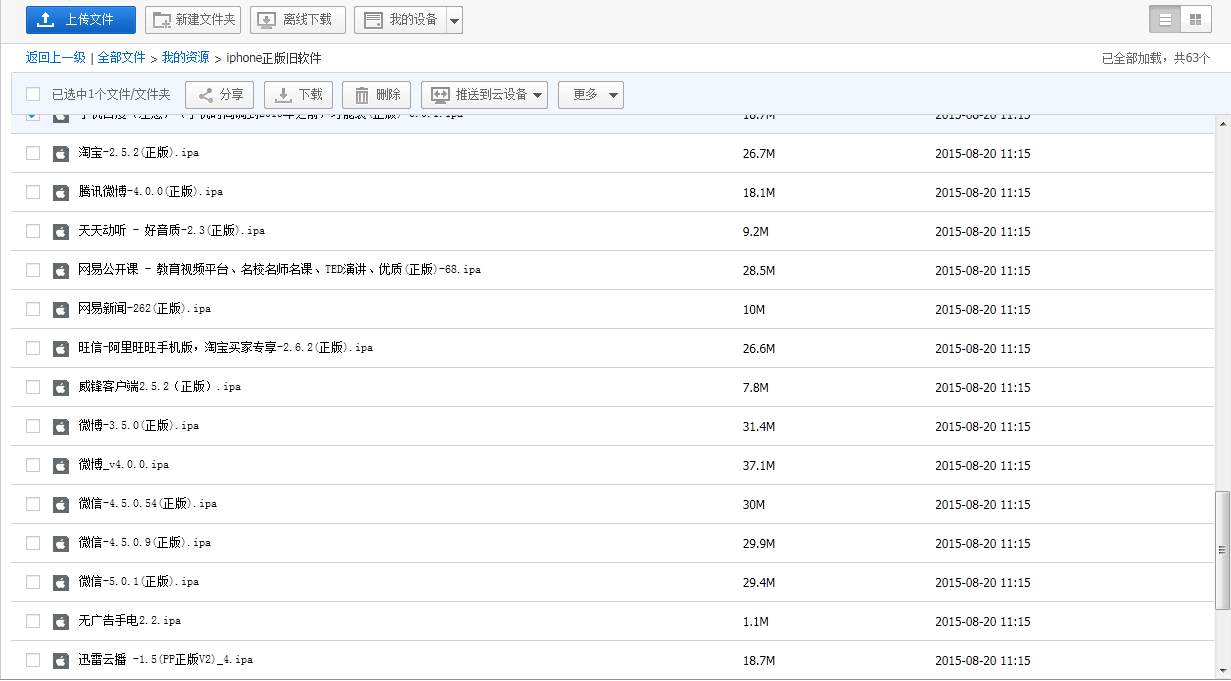Check the box for 微信-4.5.0.54(正版).ipa

click(x=33, y=504)
